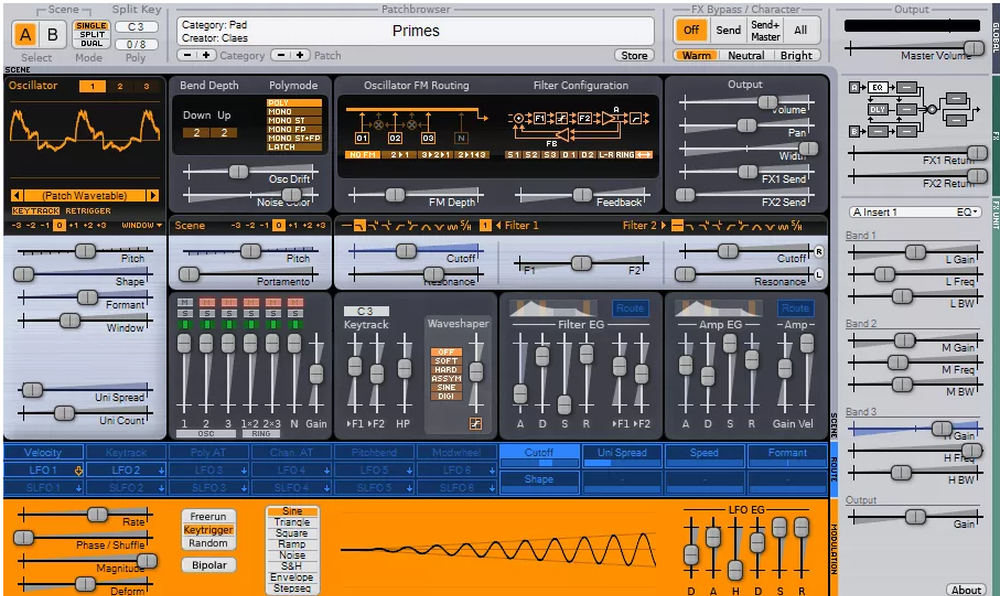Toggle the green route button for oscillator 3
The height and width of the screenshot is (596, 1000).
[229, 324]
